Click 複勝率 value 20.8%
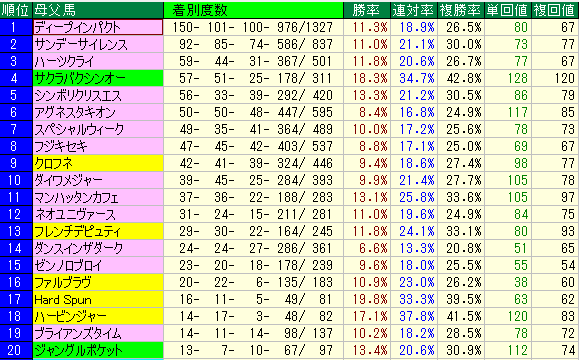The height and width of the screenshot is (360, 579). pos(464,248)
